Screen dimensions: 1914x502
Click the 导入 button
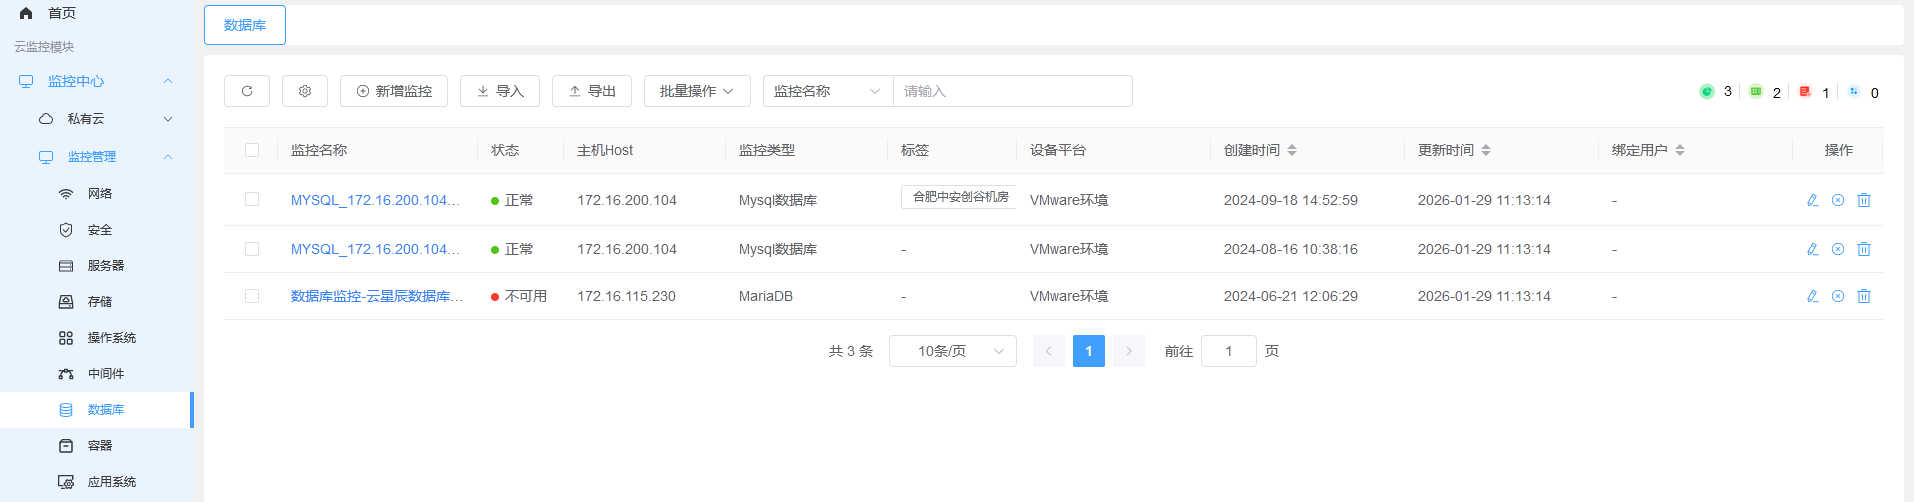point(500,91)
